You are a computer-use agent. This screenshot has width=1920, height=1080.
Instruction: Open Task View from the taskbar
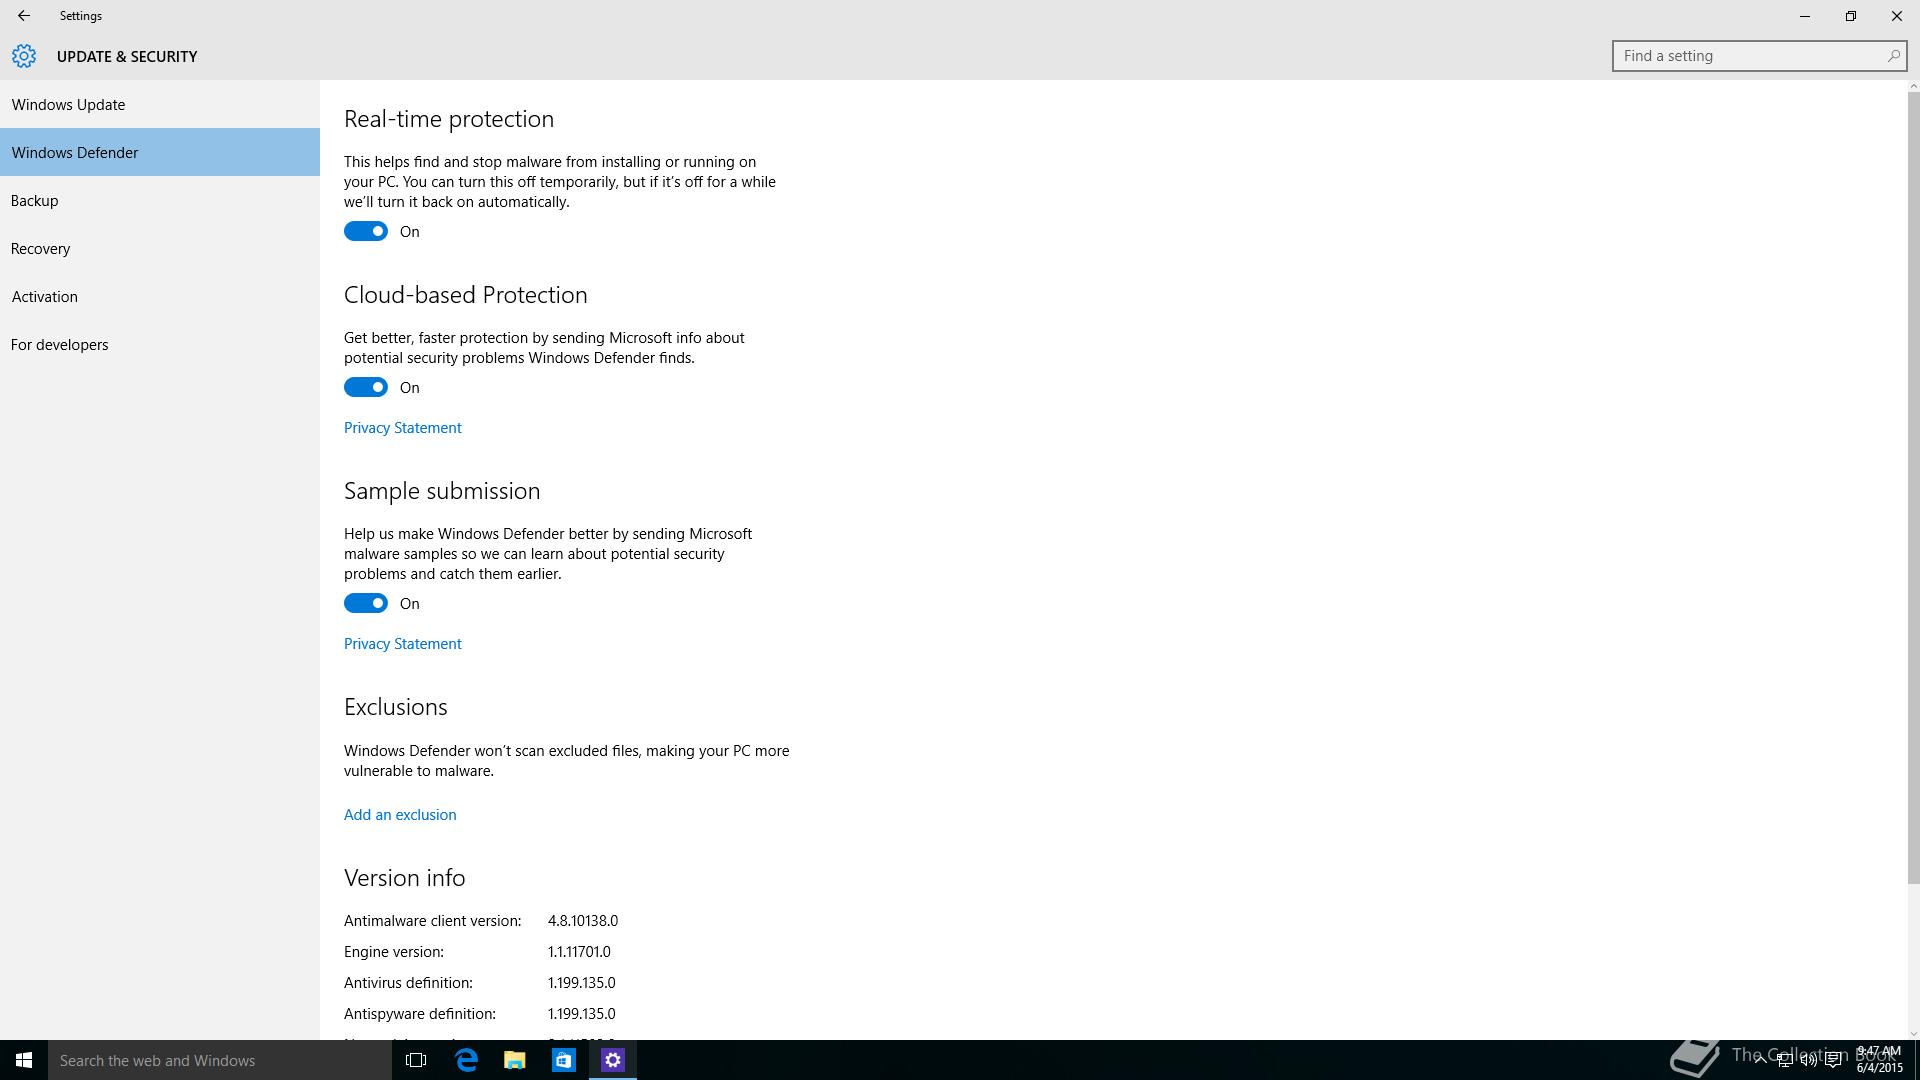pyautogui.click(x=416, y=1060)
